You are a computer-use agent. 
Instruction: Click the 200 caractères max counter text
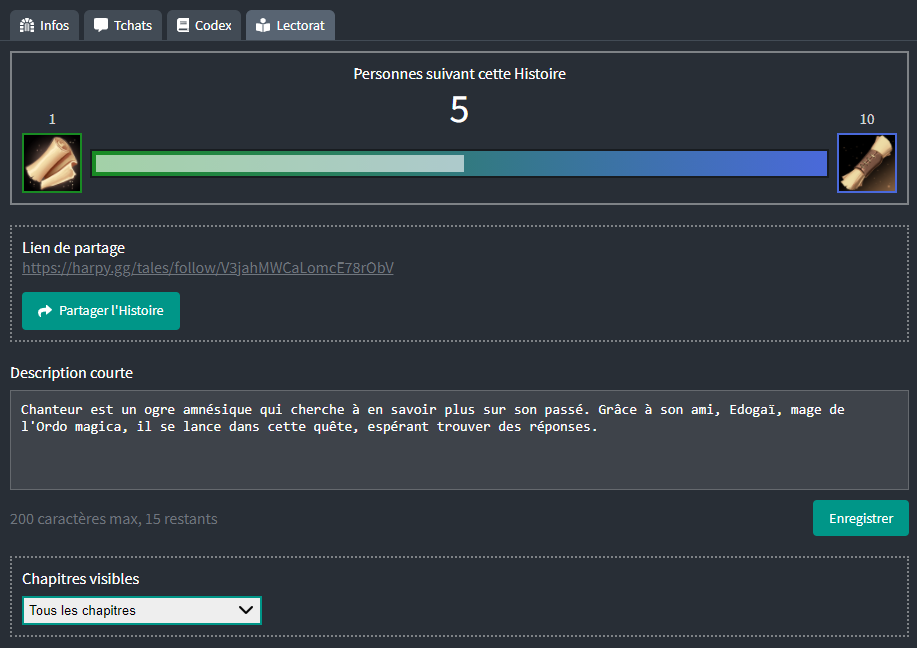(x=113, y=519)
